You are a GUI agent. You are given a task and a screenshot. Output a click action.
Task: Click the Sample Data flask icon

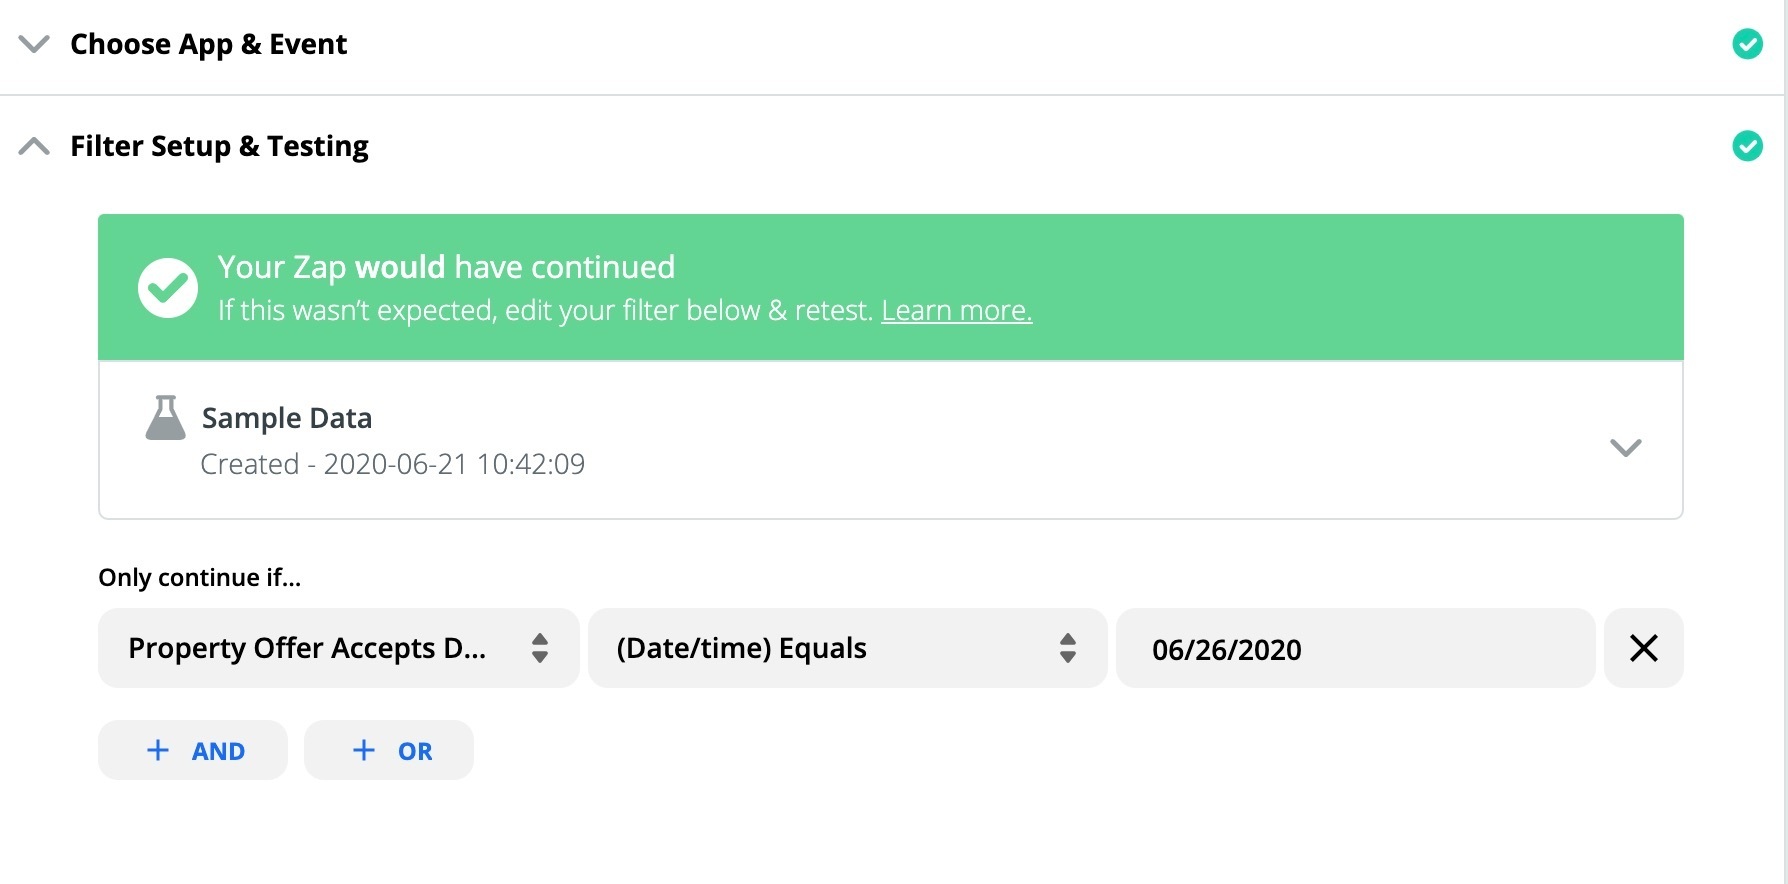(x=166, y=418)
